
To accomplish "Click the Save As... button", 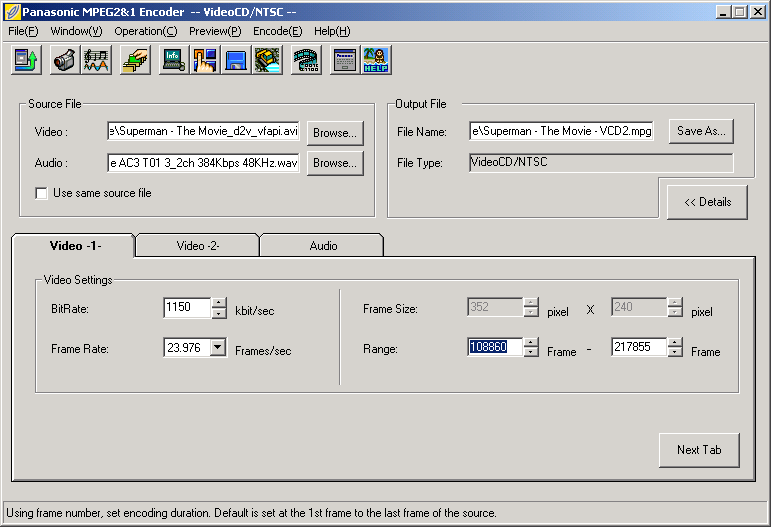I will coord(701,131).
